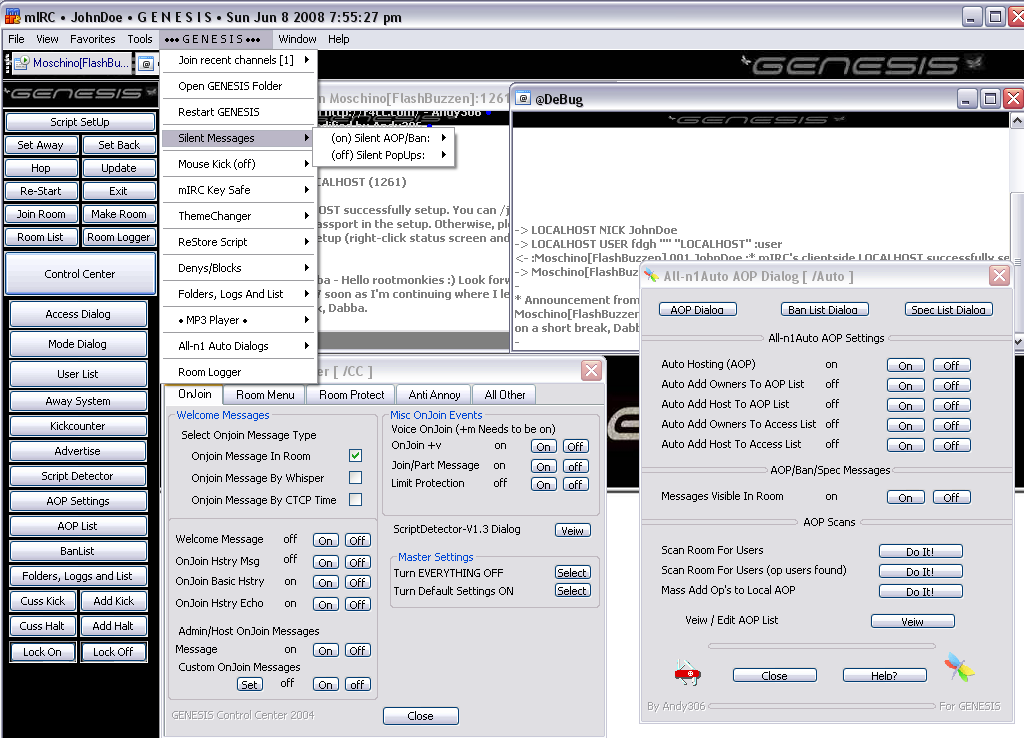Click the dragonfly icon beside Help button
Screen dimensions: 1024x738
point(959,668)
